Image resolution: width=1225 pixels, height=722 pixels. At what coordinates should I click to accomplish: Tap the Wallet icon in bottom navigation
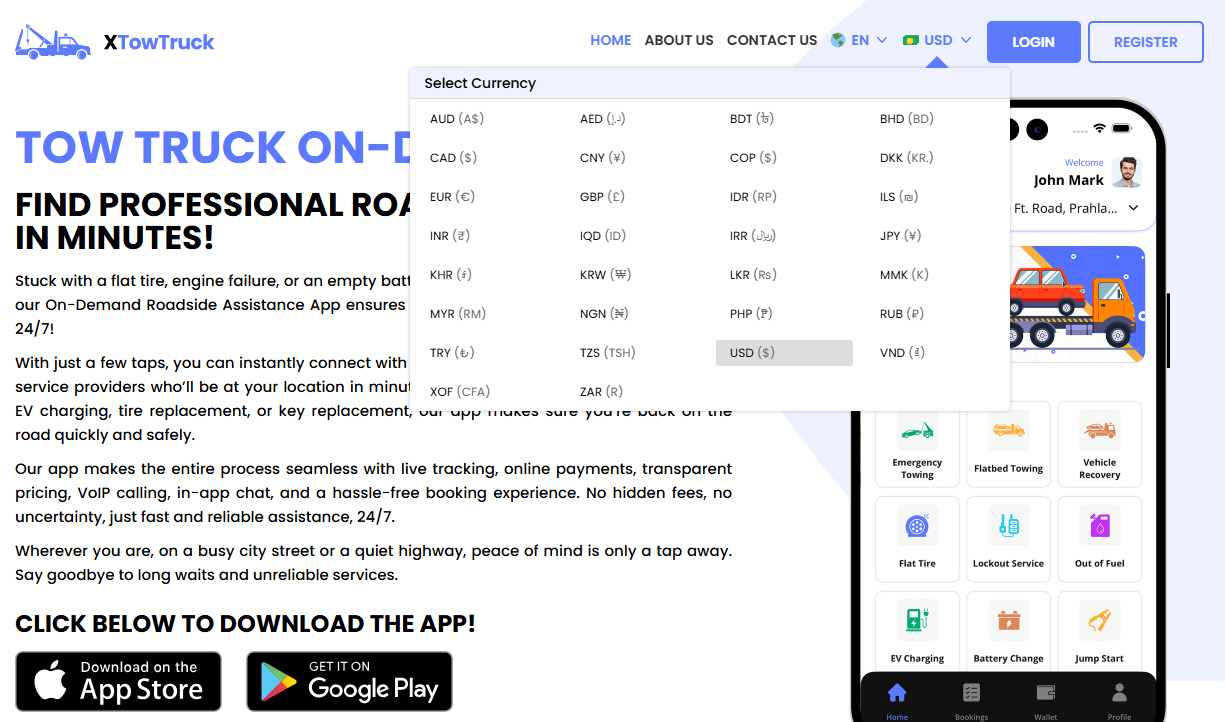coord(1045,692)
